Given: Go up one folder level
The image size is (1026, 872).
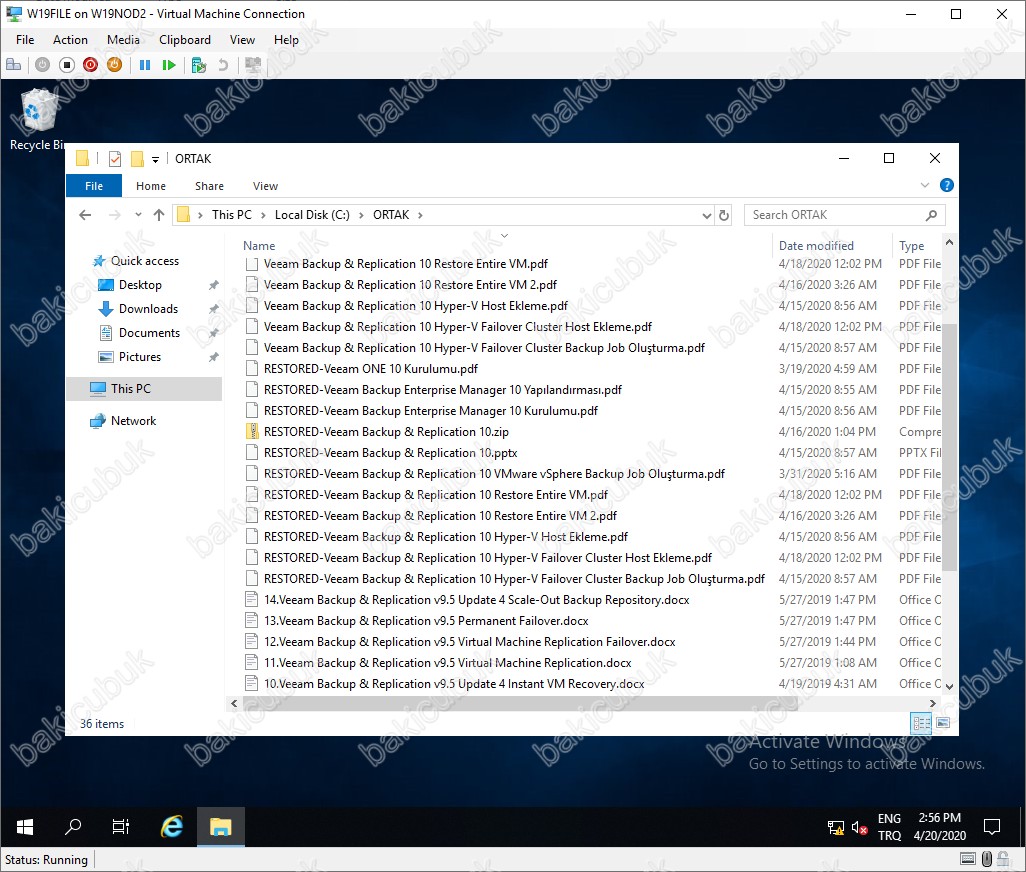Looking at the screenshot, I should [158, 215].
